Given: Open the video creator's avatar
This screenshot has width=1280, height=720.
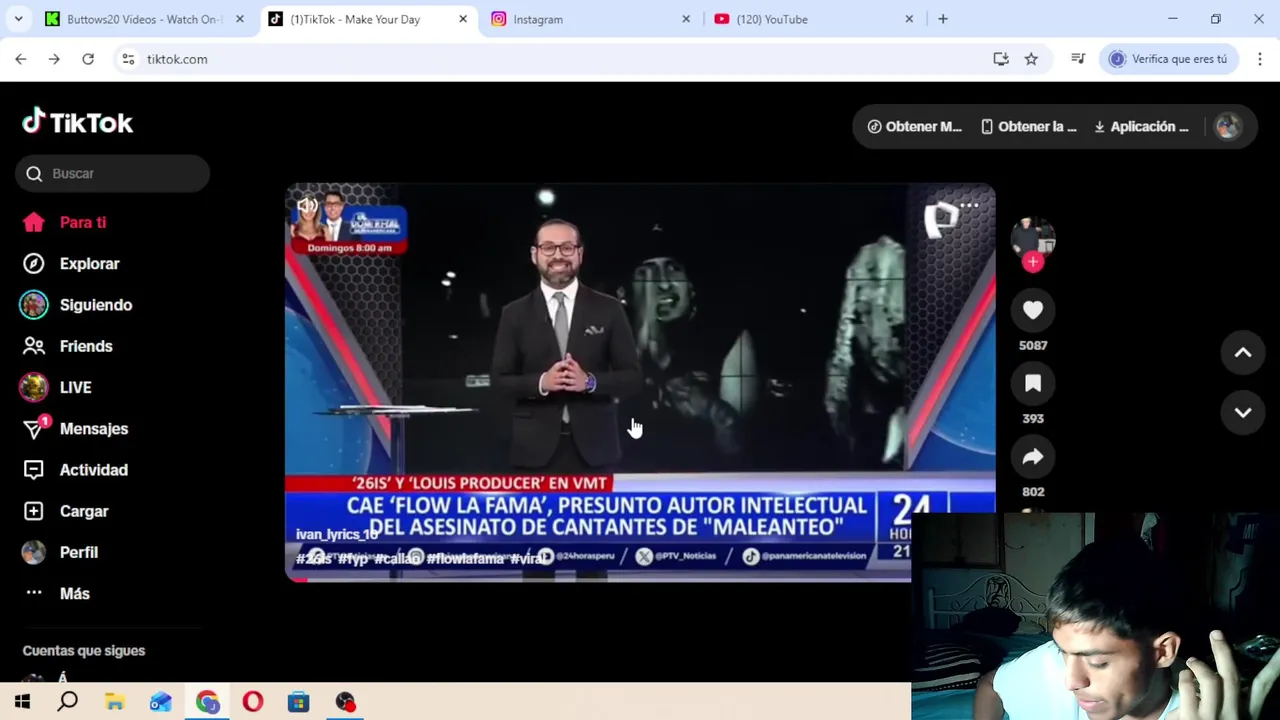Looking at the screenshot, I should (1033, 237).
